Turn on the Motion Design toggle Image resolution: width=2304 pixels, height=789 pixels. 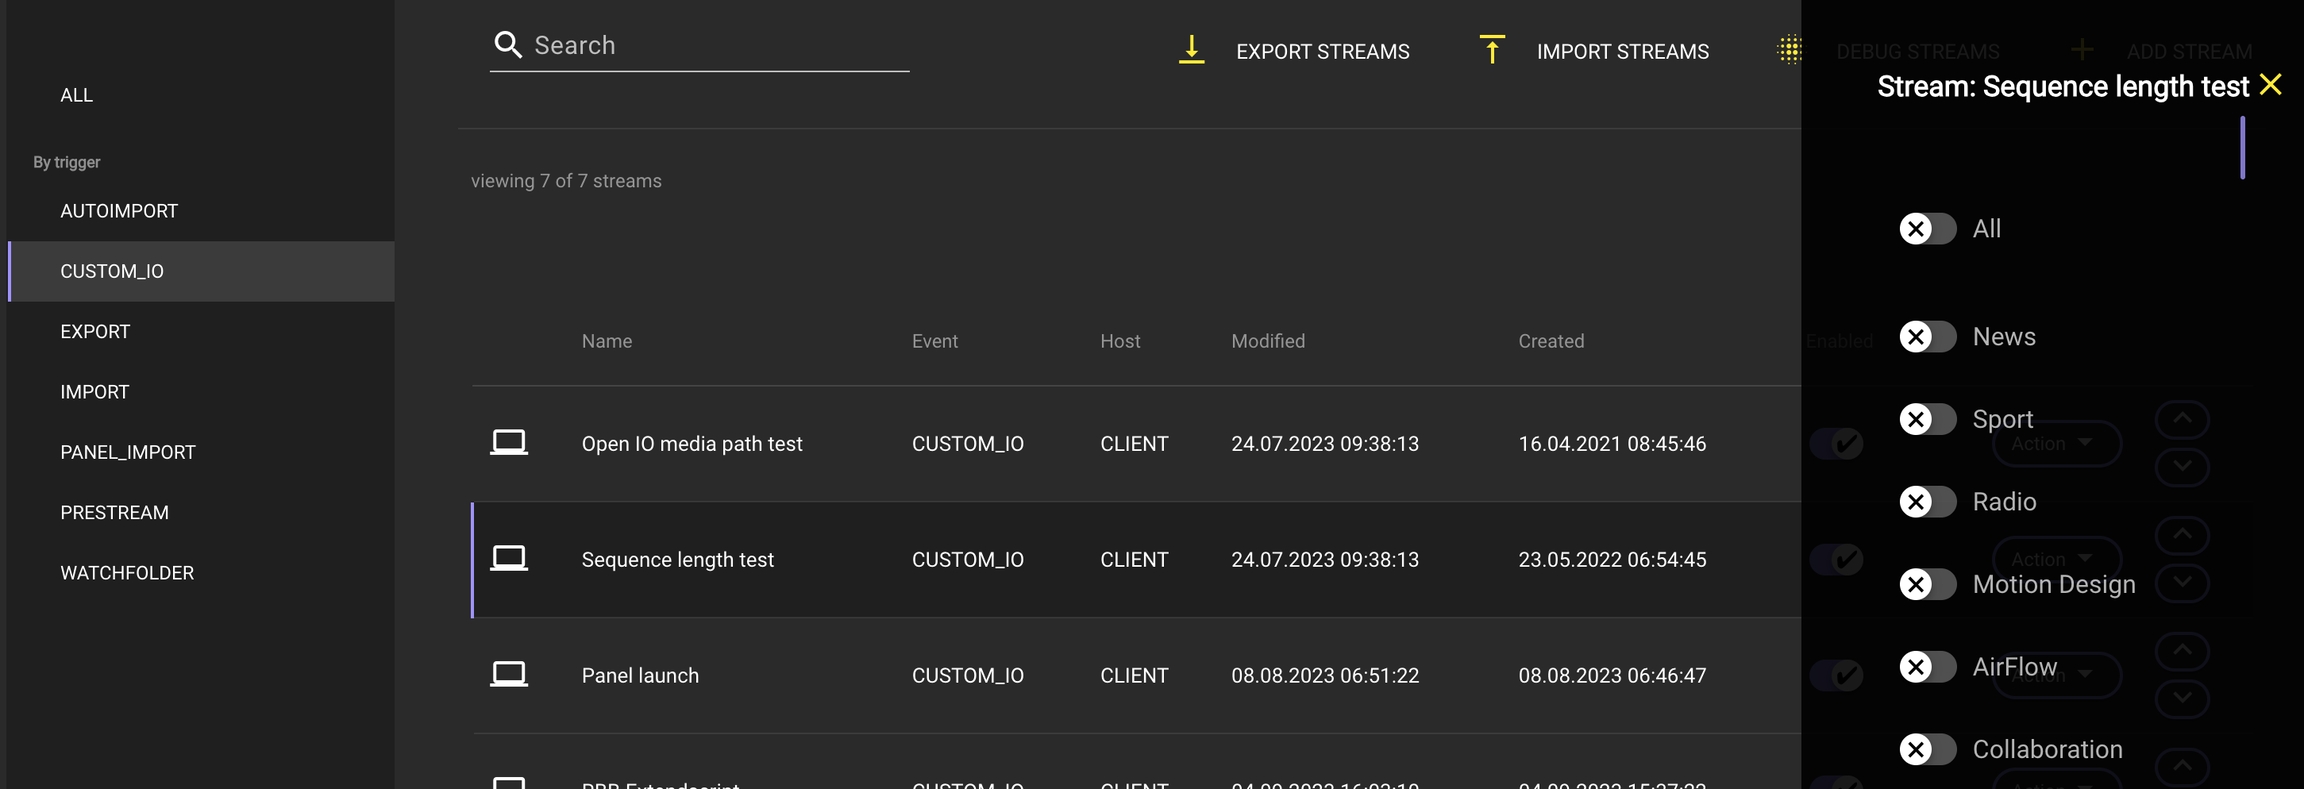(x=1927, y=585)
